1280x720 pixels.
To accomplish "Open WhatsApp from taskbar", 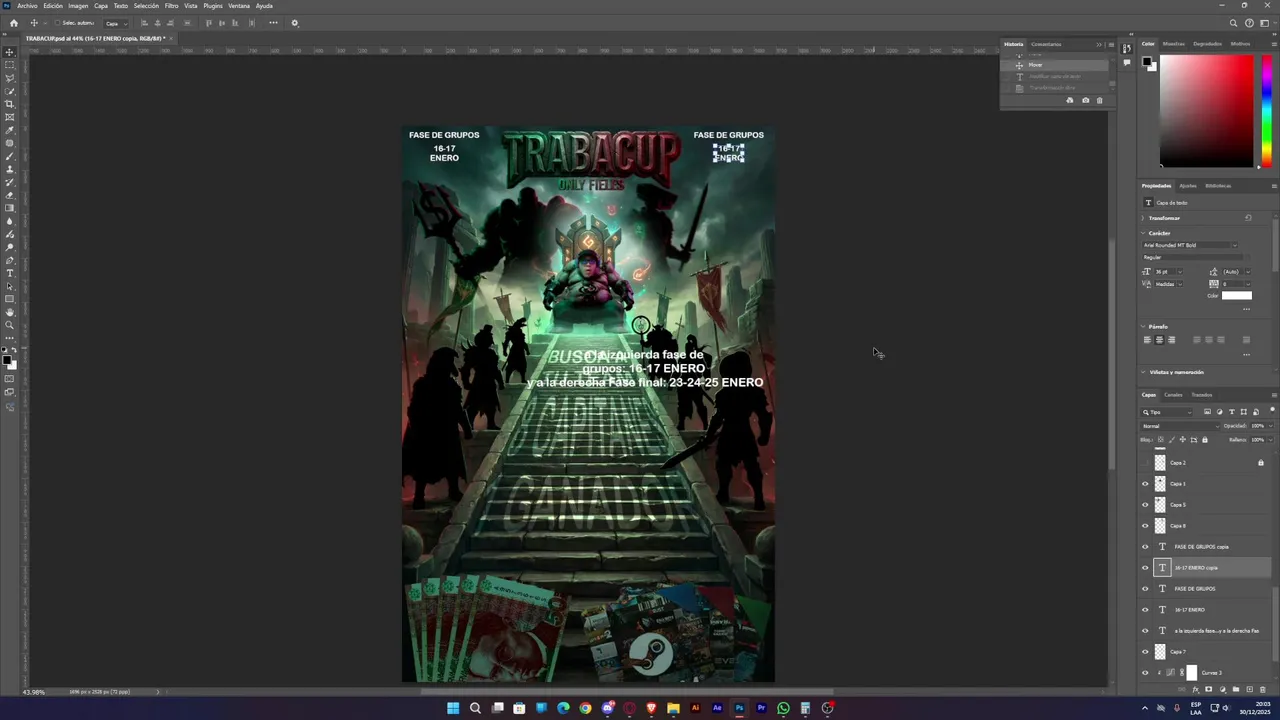I will point(783,708).
